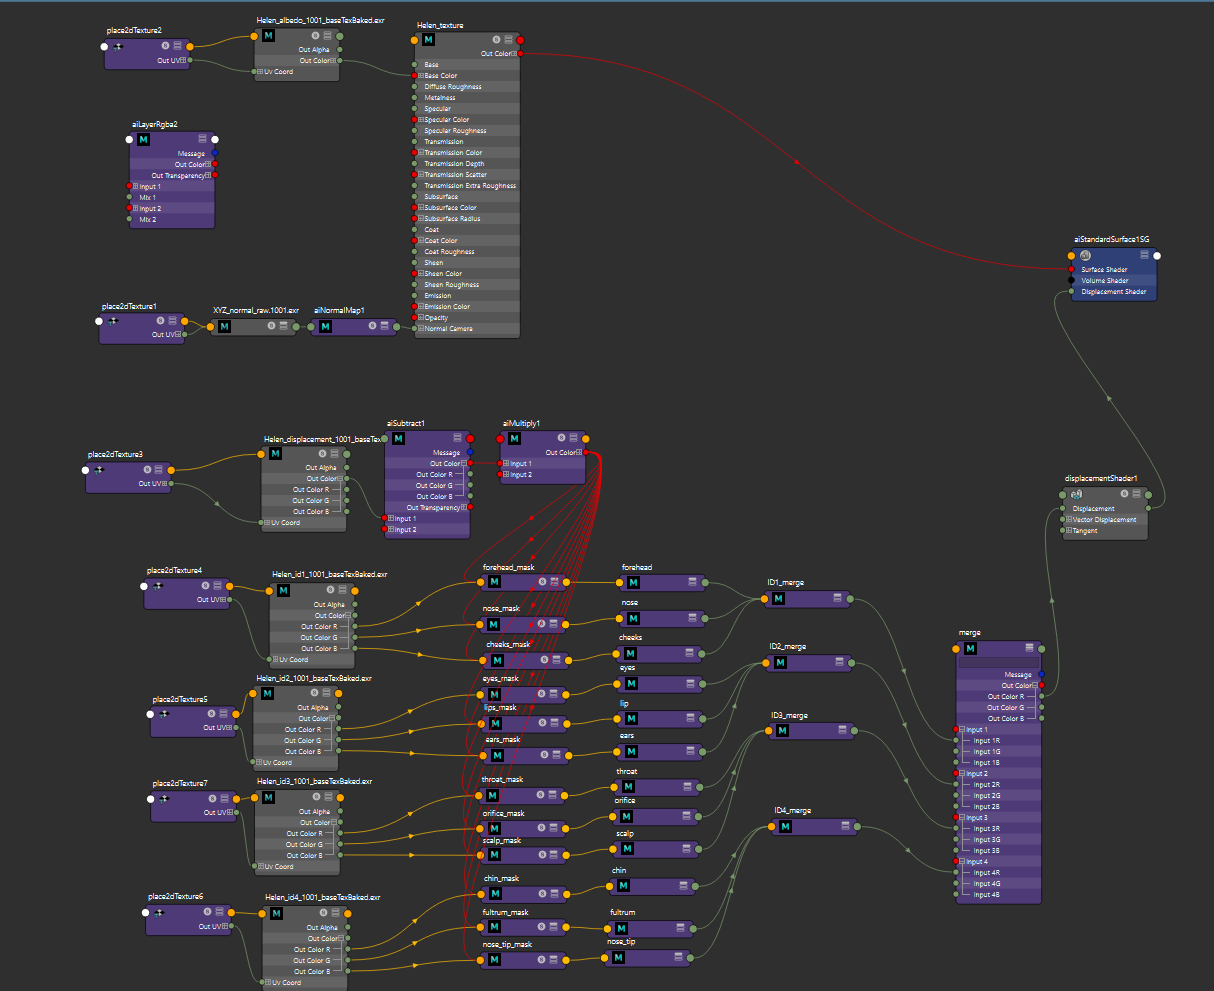Screen dimensions: 1214x991
Task: Click the Out Color output port on aiMultiply1
Action: coord(587,451)
